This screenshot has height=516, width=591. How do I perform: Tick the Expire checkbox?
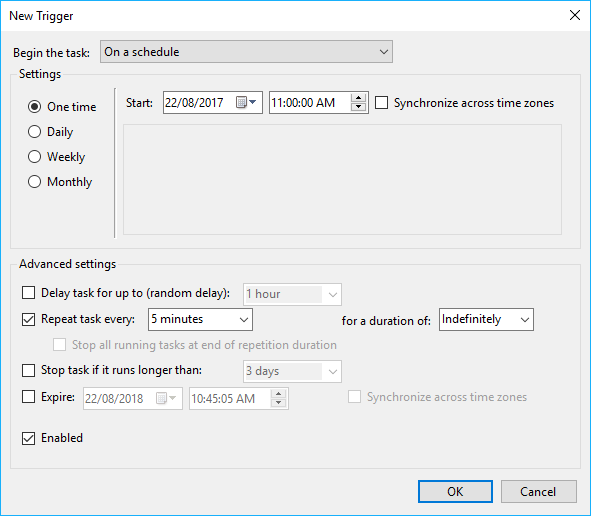point(28,397)
